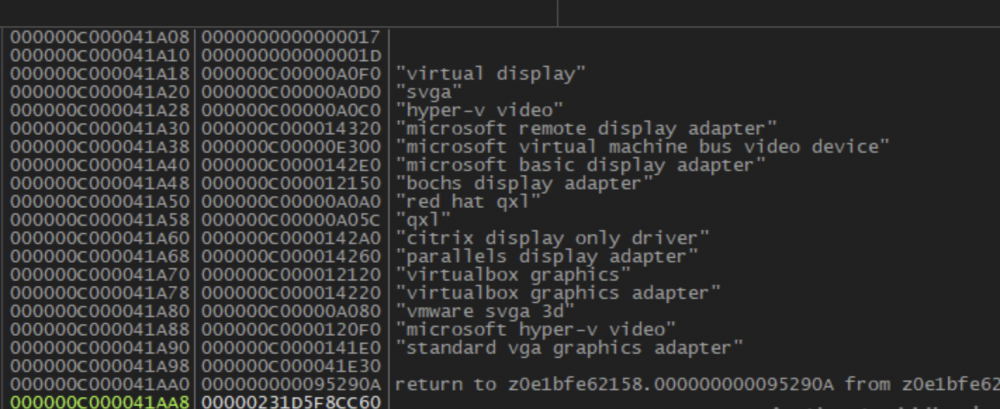Click pointer value 000000C000014260

pos(291,257)
